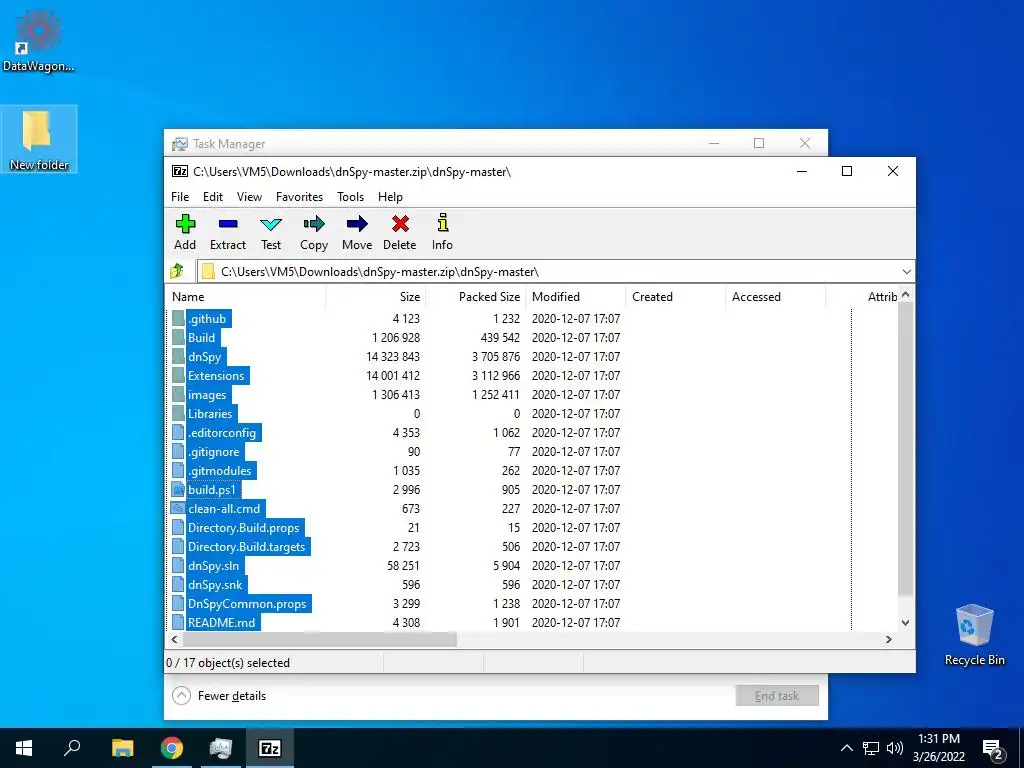Click the Add toolbar icon
The image size is (1024, 768).
(185, 224)
